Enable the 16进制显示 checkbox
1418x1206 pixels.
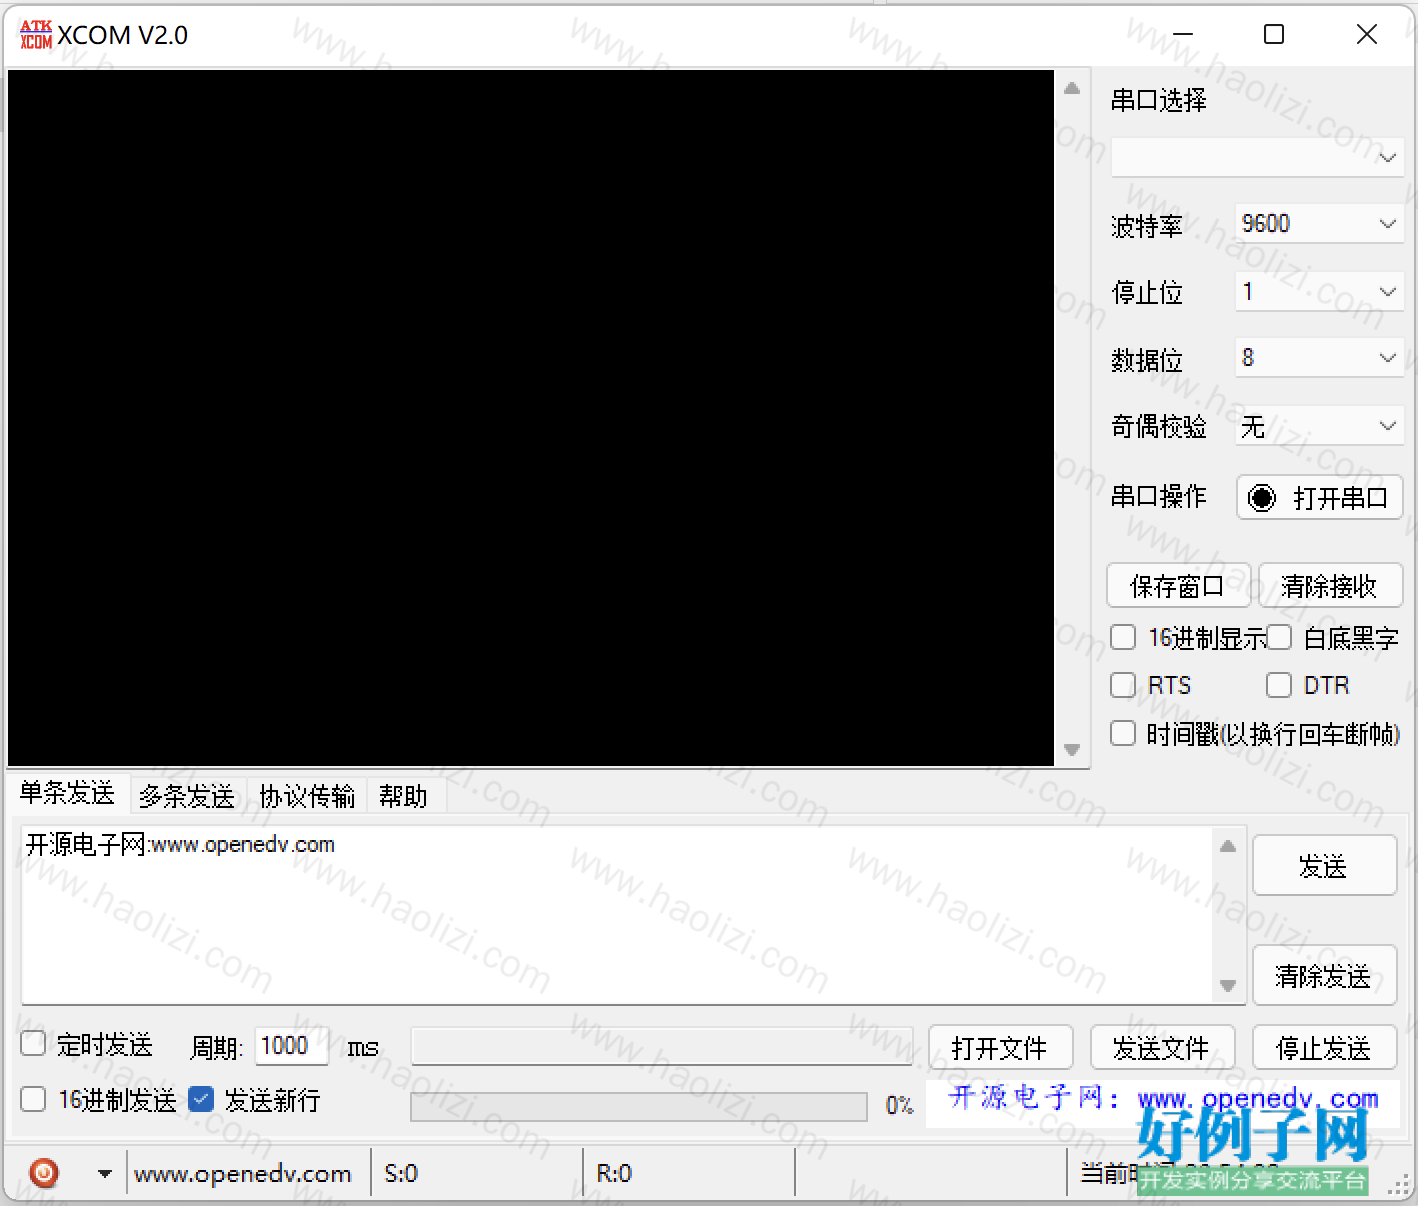tap(1123, 637)
